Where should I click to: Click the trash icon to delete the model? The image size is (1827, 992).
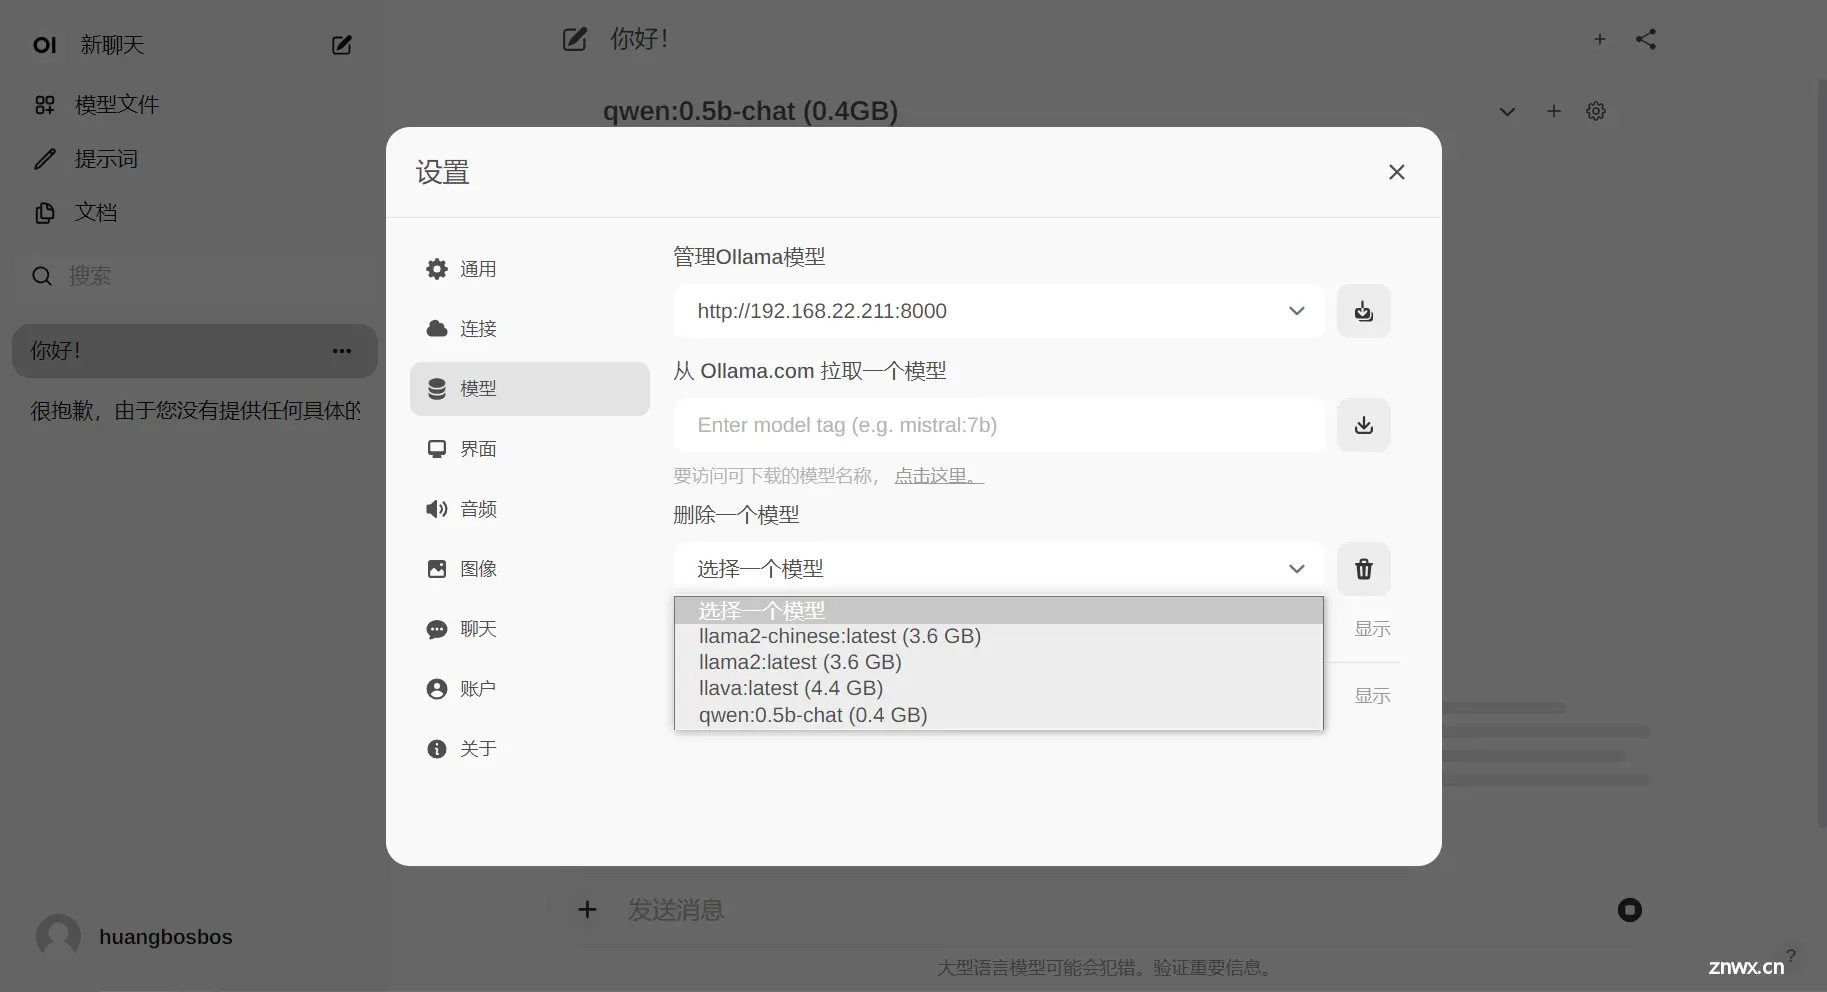[1364, 569]
